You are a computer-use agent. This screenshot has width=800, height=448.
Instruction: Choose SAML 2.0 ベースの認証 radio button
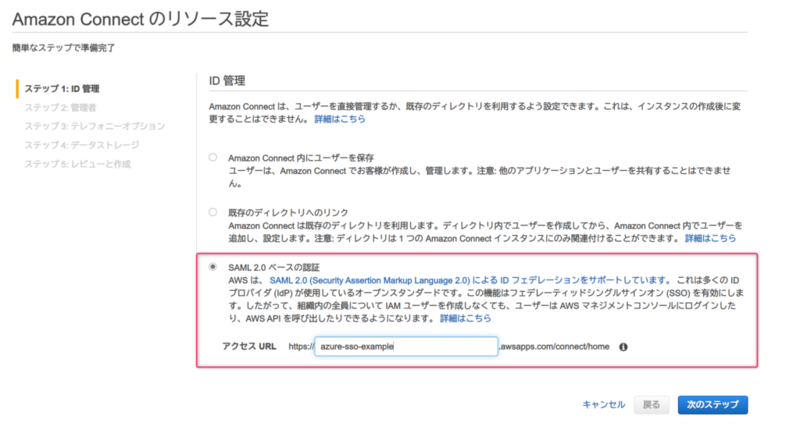pyautogui.click(x=213, y=267)
